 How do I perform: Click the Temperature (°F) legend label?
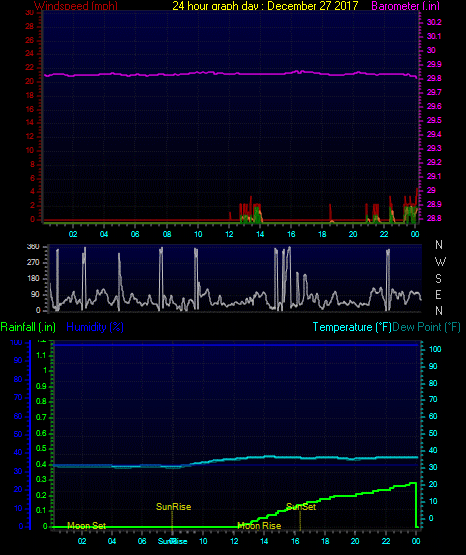[x=352, y=327]
